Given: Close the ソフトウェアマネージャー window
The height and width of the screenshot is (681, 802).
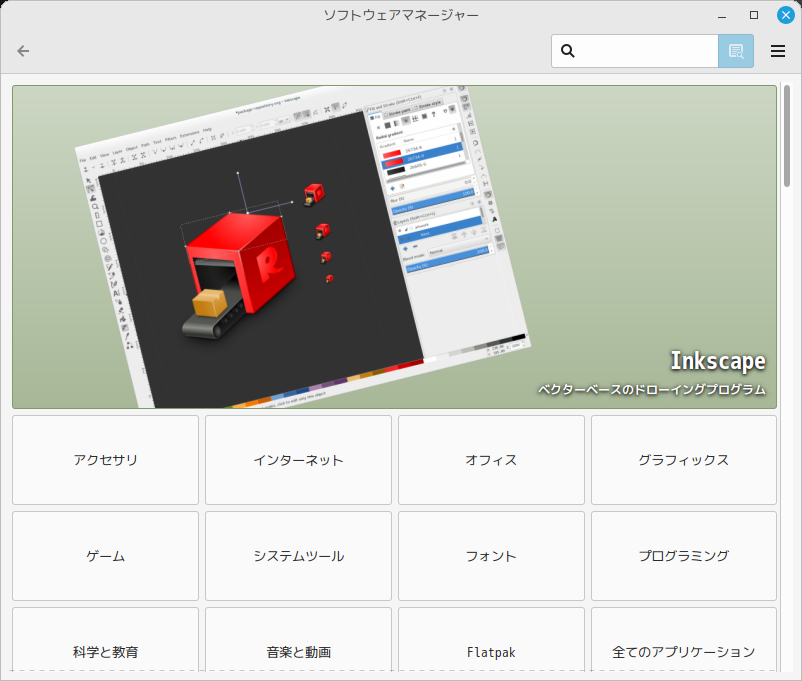Looking at the screenshot, I should click(786, 15).
